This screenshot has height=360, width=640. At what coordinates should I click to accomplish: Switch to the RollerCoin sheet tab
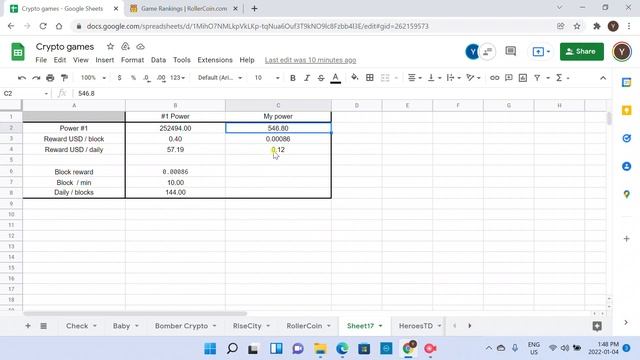click(304, 326)
